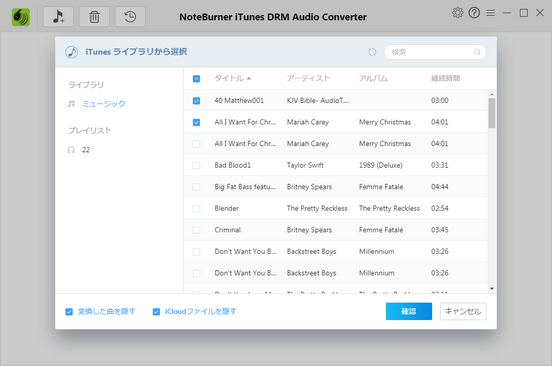Click the trash delete toolbar icon
The image size is (552, 366).
94,17
